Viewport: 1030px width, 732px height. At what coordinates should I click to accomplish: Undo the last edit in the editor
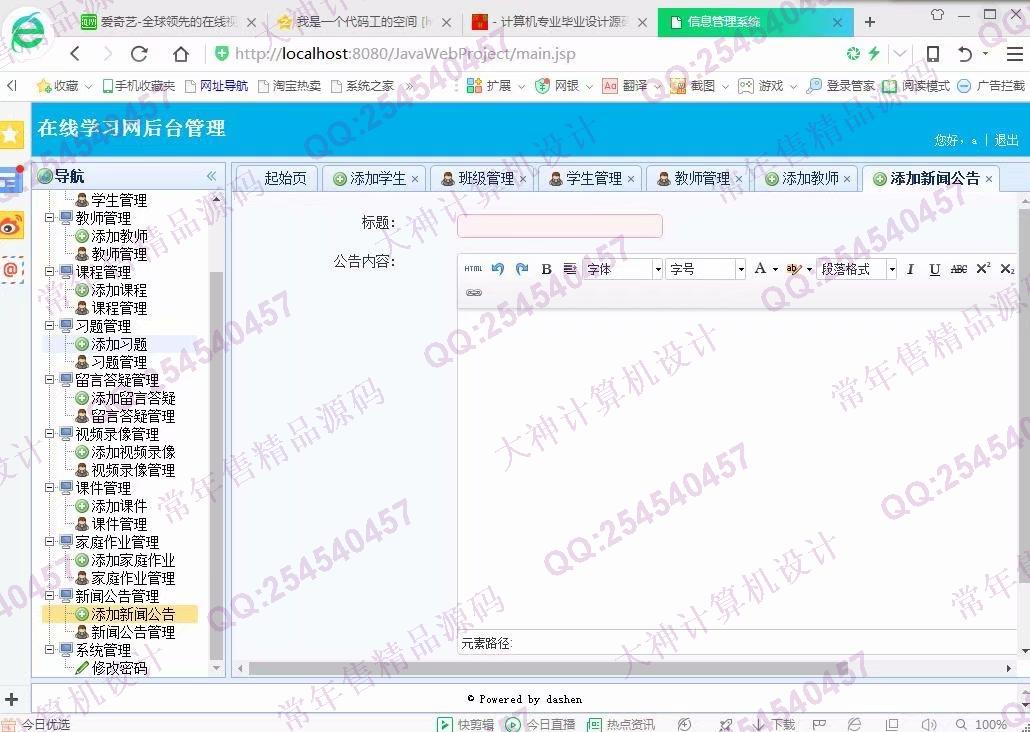(498, 269)
